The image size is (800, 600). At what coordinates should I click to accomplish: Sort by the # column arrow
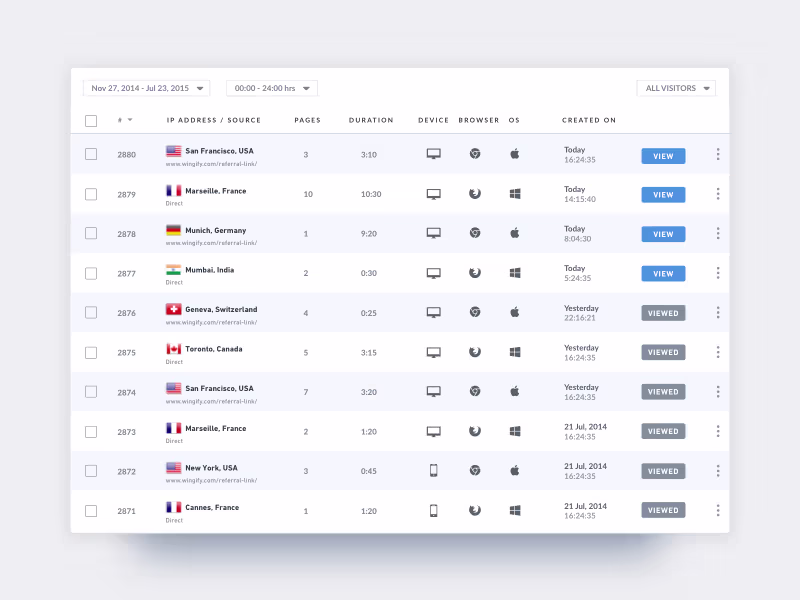[130, 120]
